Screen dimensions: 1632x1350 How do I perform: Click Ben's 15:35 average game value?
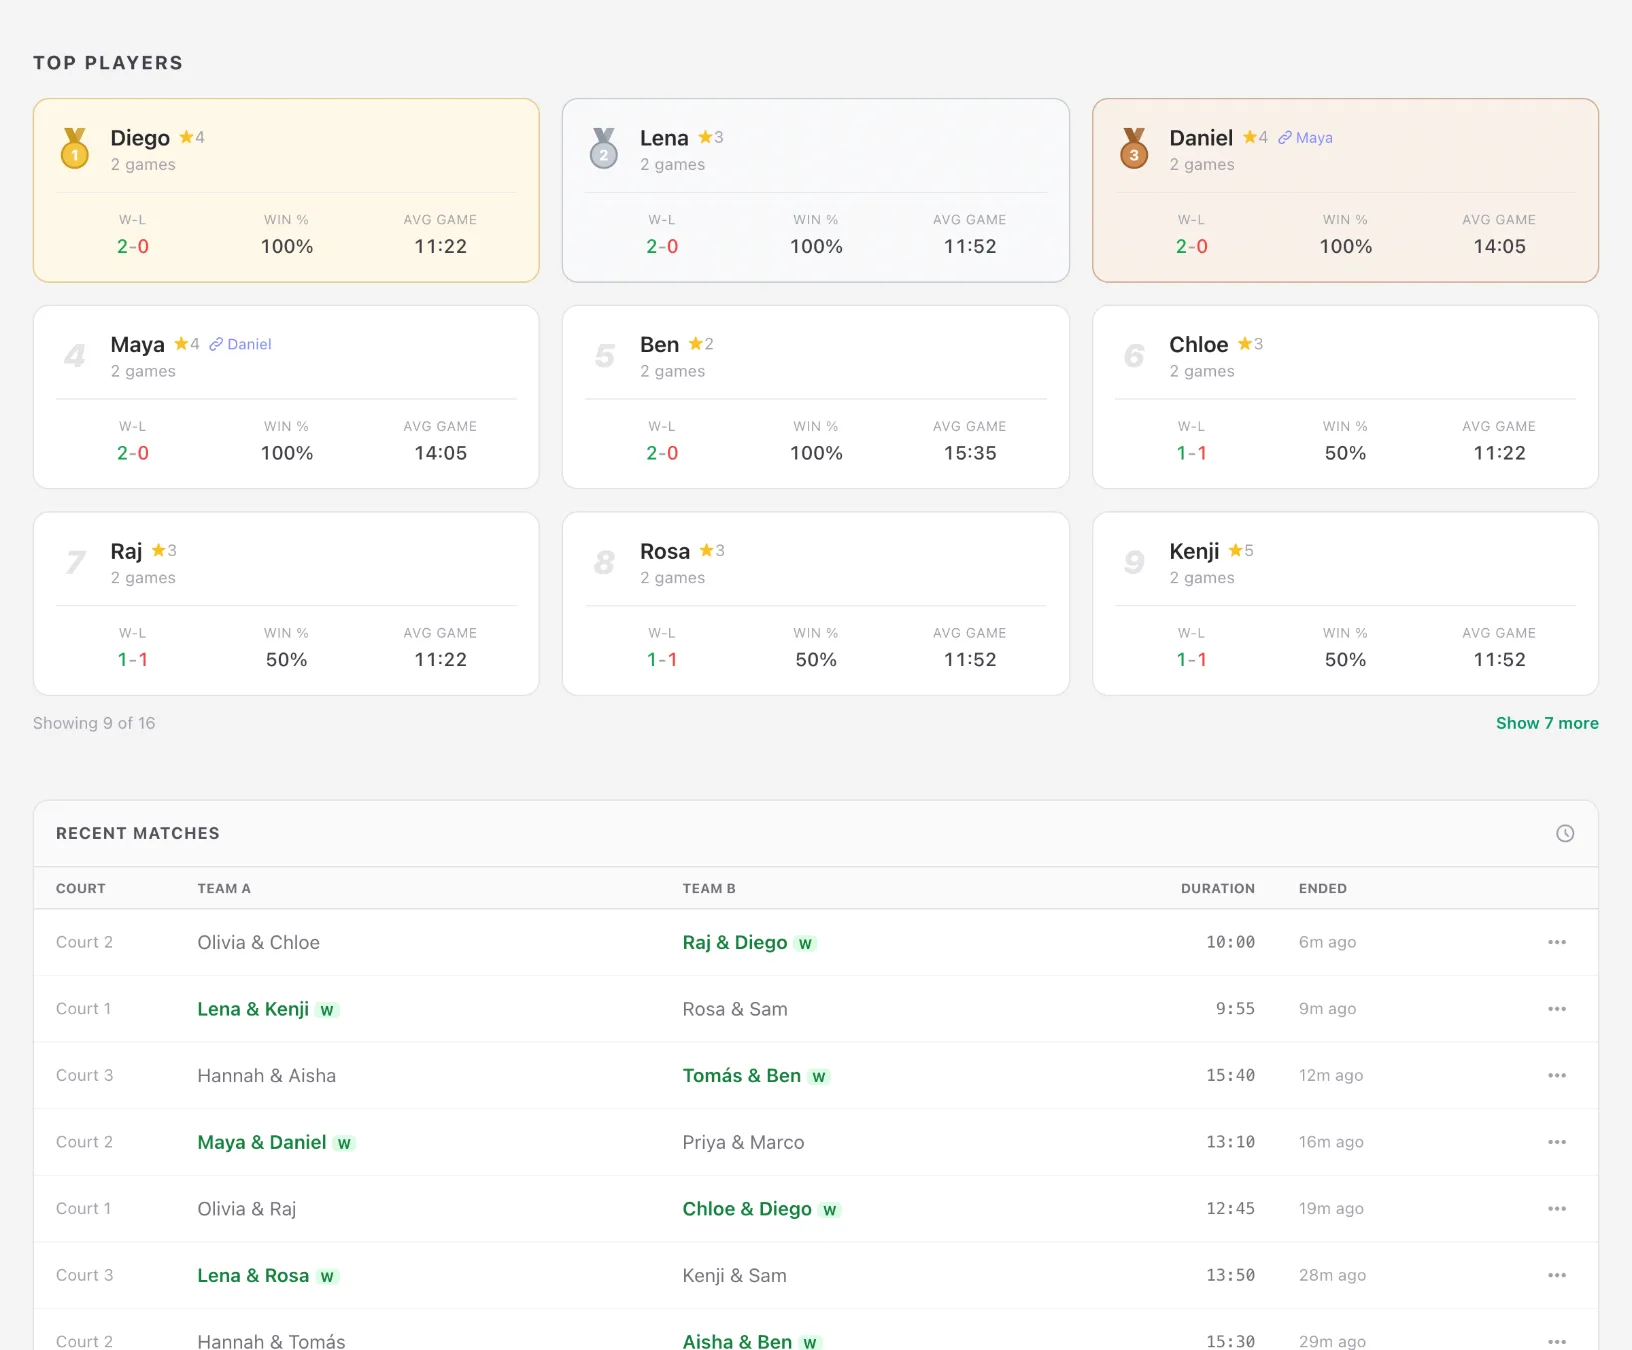point(970,453)
